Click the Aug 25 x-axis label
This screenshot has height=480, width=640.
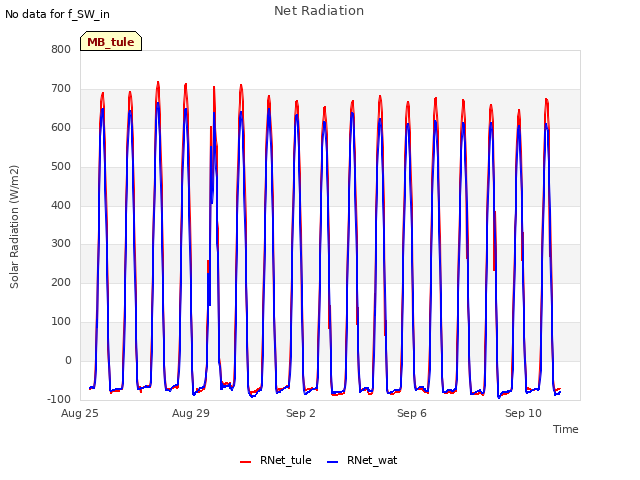point(80,413)
